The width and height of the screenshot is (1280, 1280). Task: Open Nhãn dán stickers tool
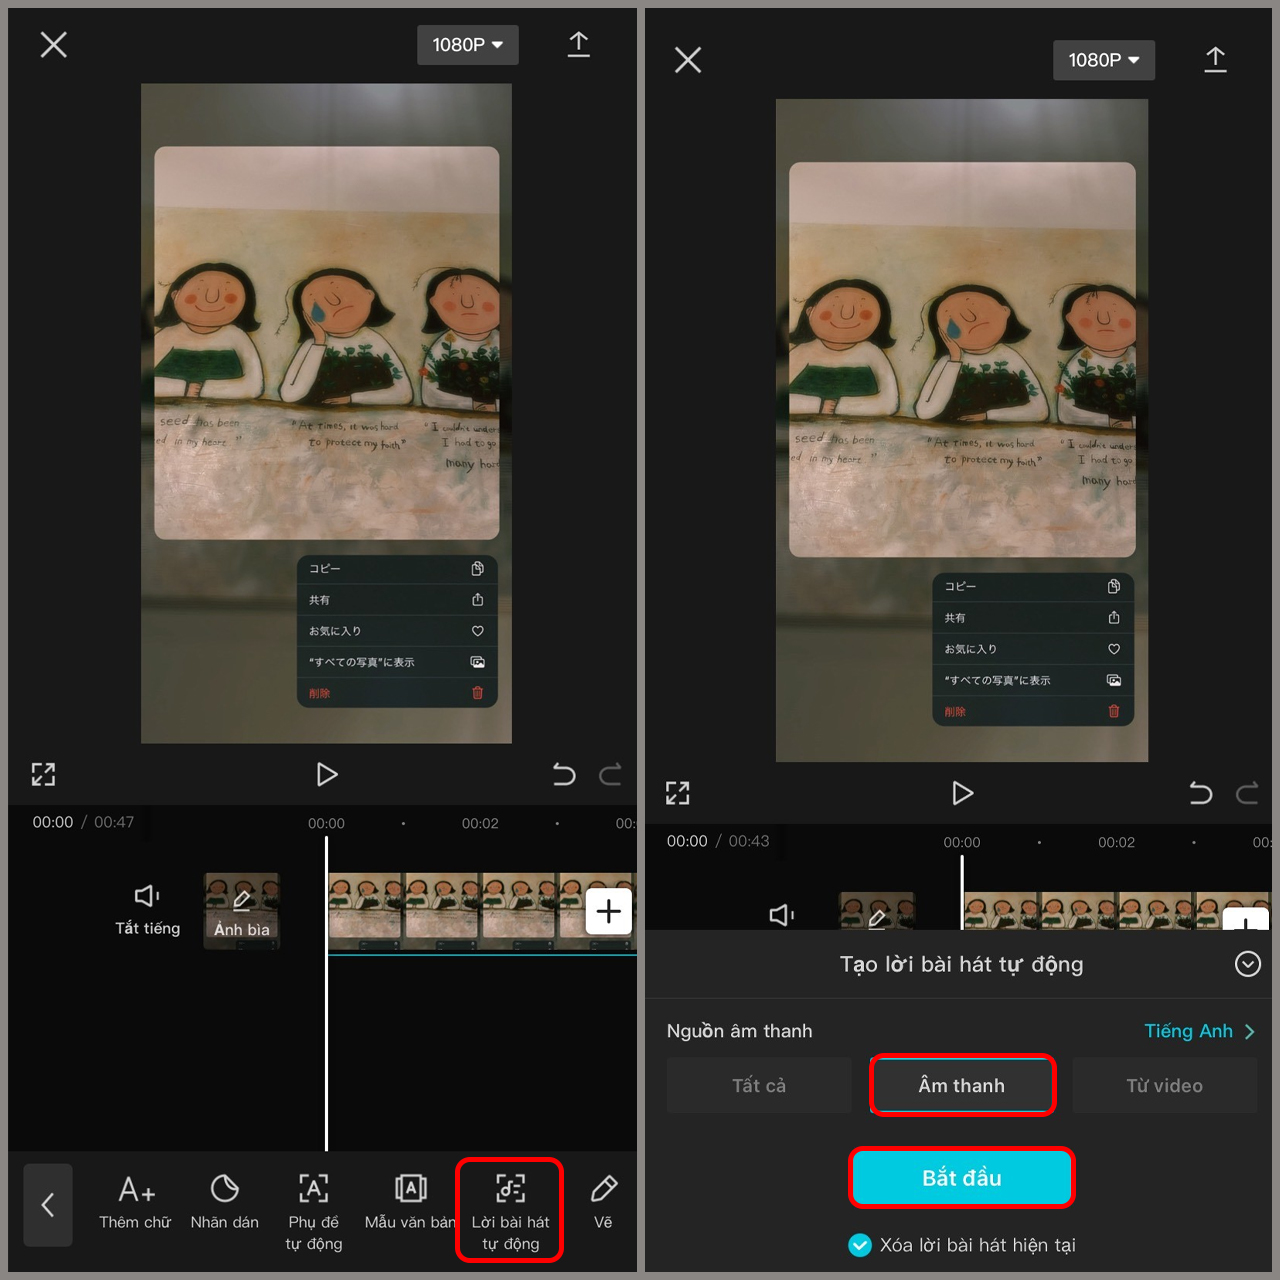click(x=224, y=1203)
